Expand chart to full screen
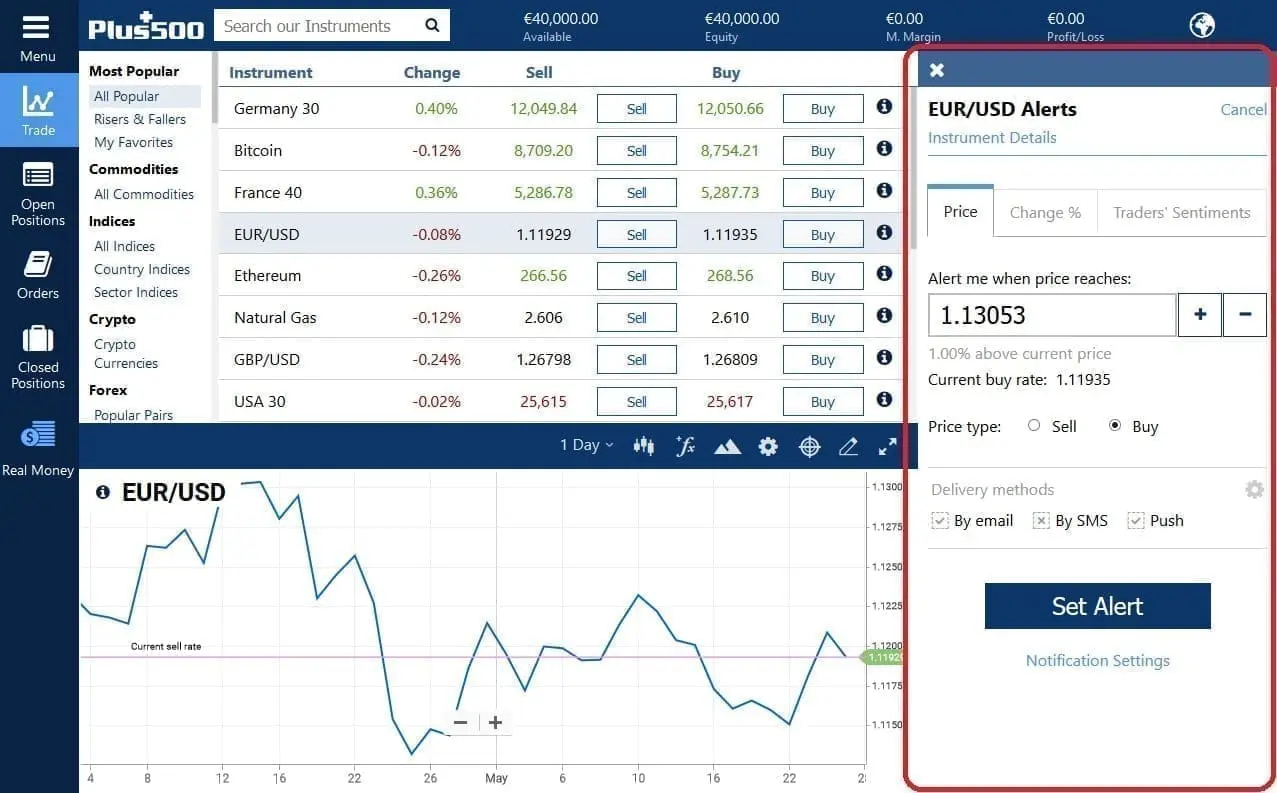This screenshot has width=1277, height=793. (887, 447)
